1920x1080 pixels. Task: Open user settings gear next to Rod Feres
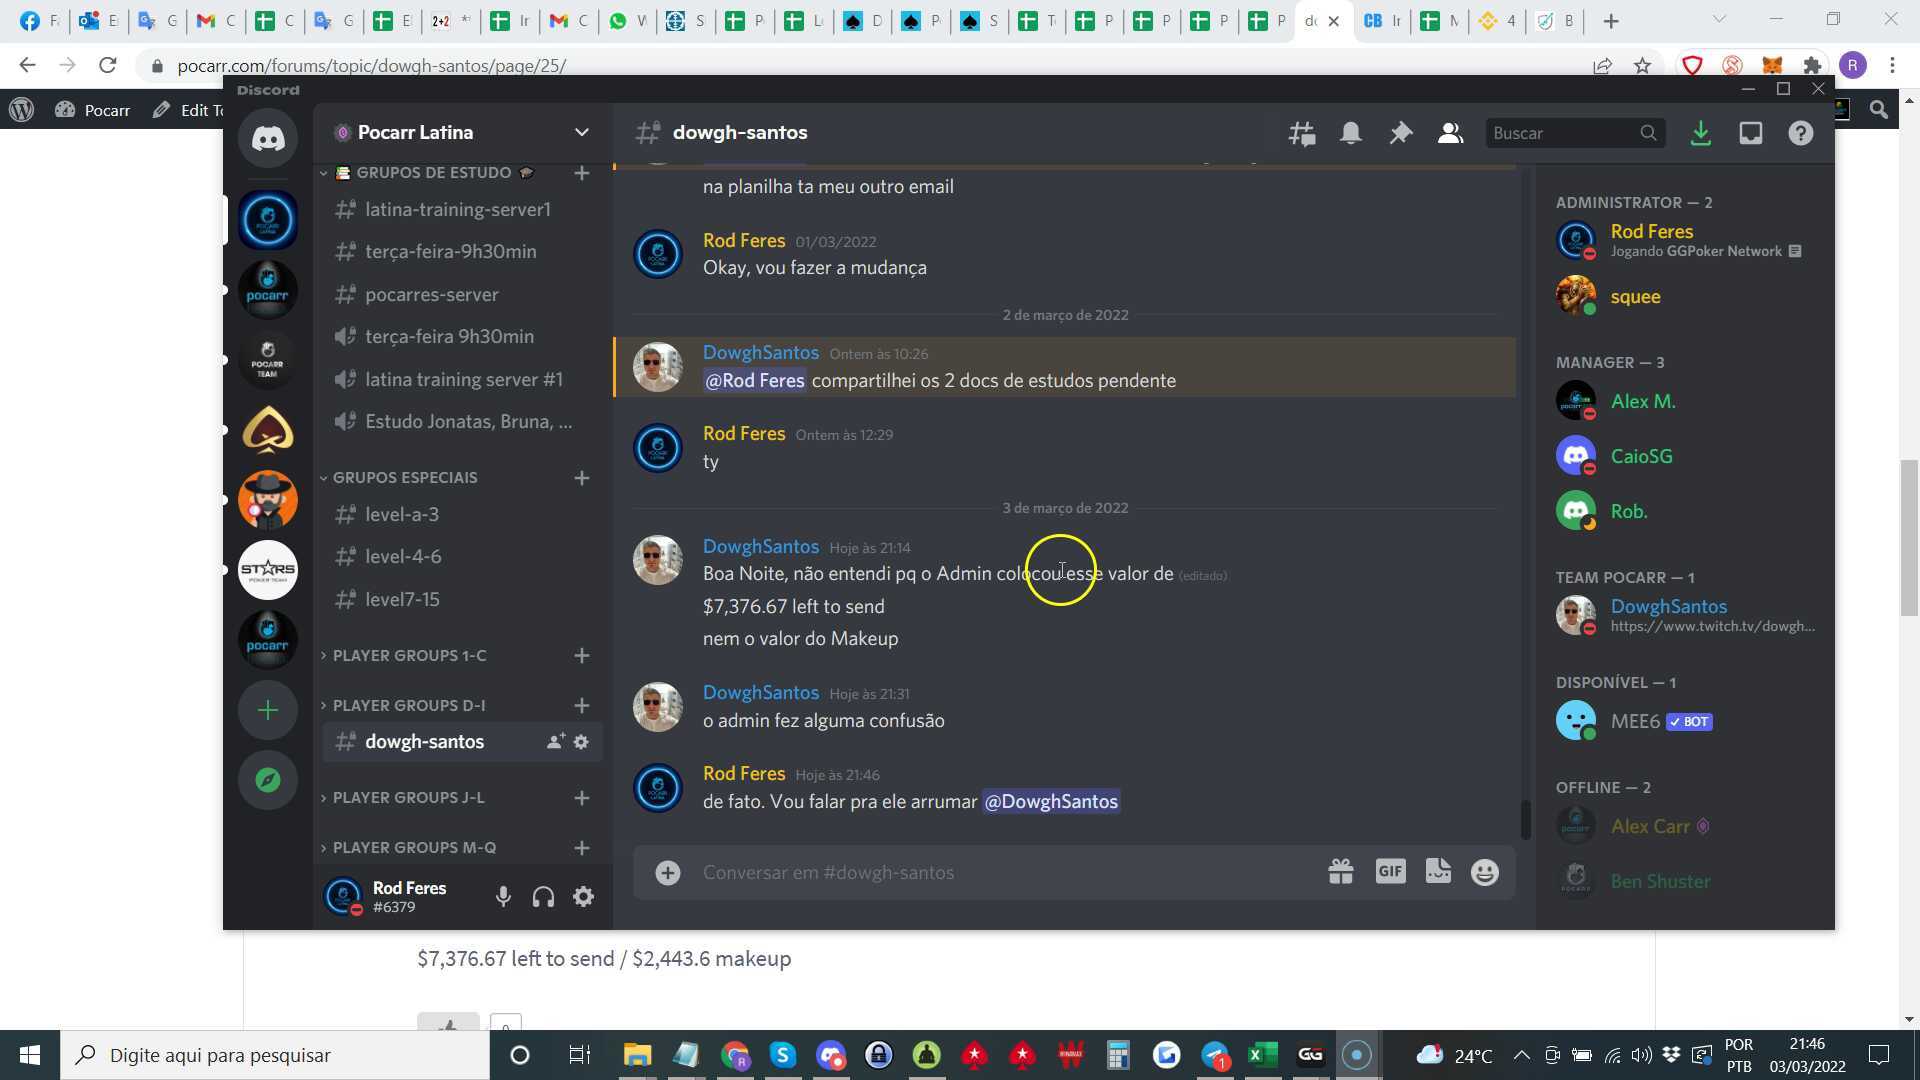[583, 897]
